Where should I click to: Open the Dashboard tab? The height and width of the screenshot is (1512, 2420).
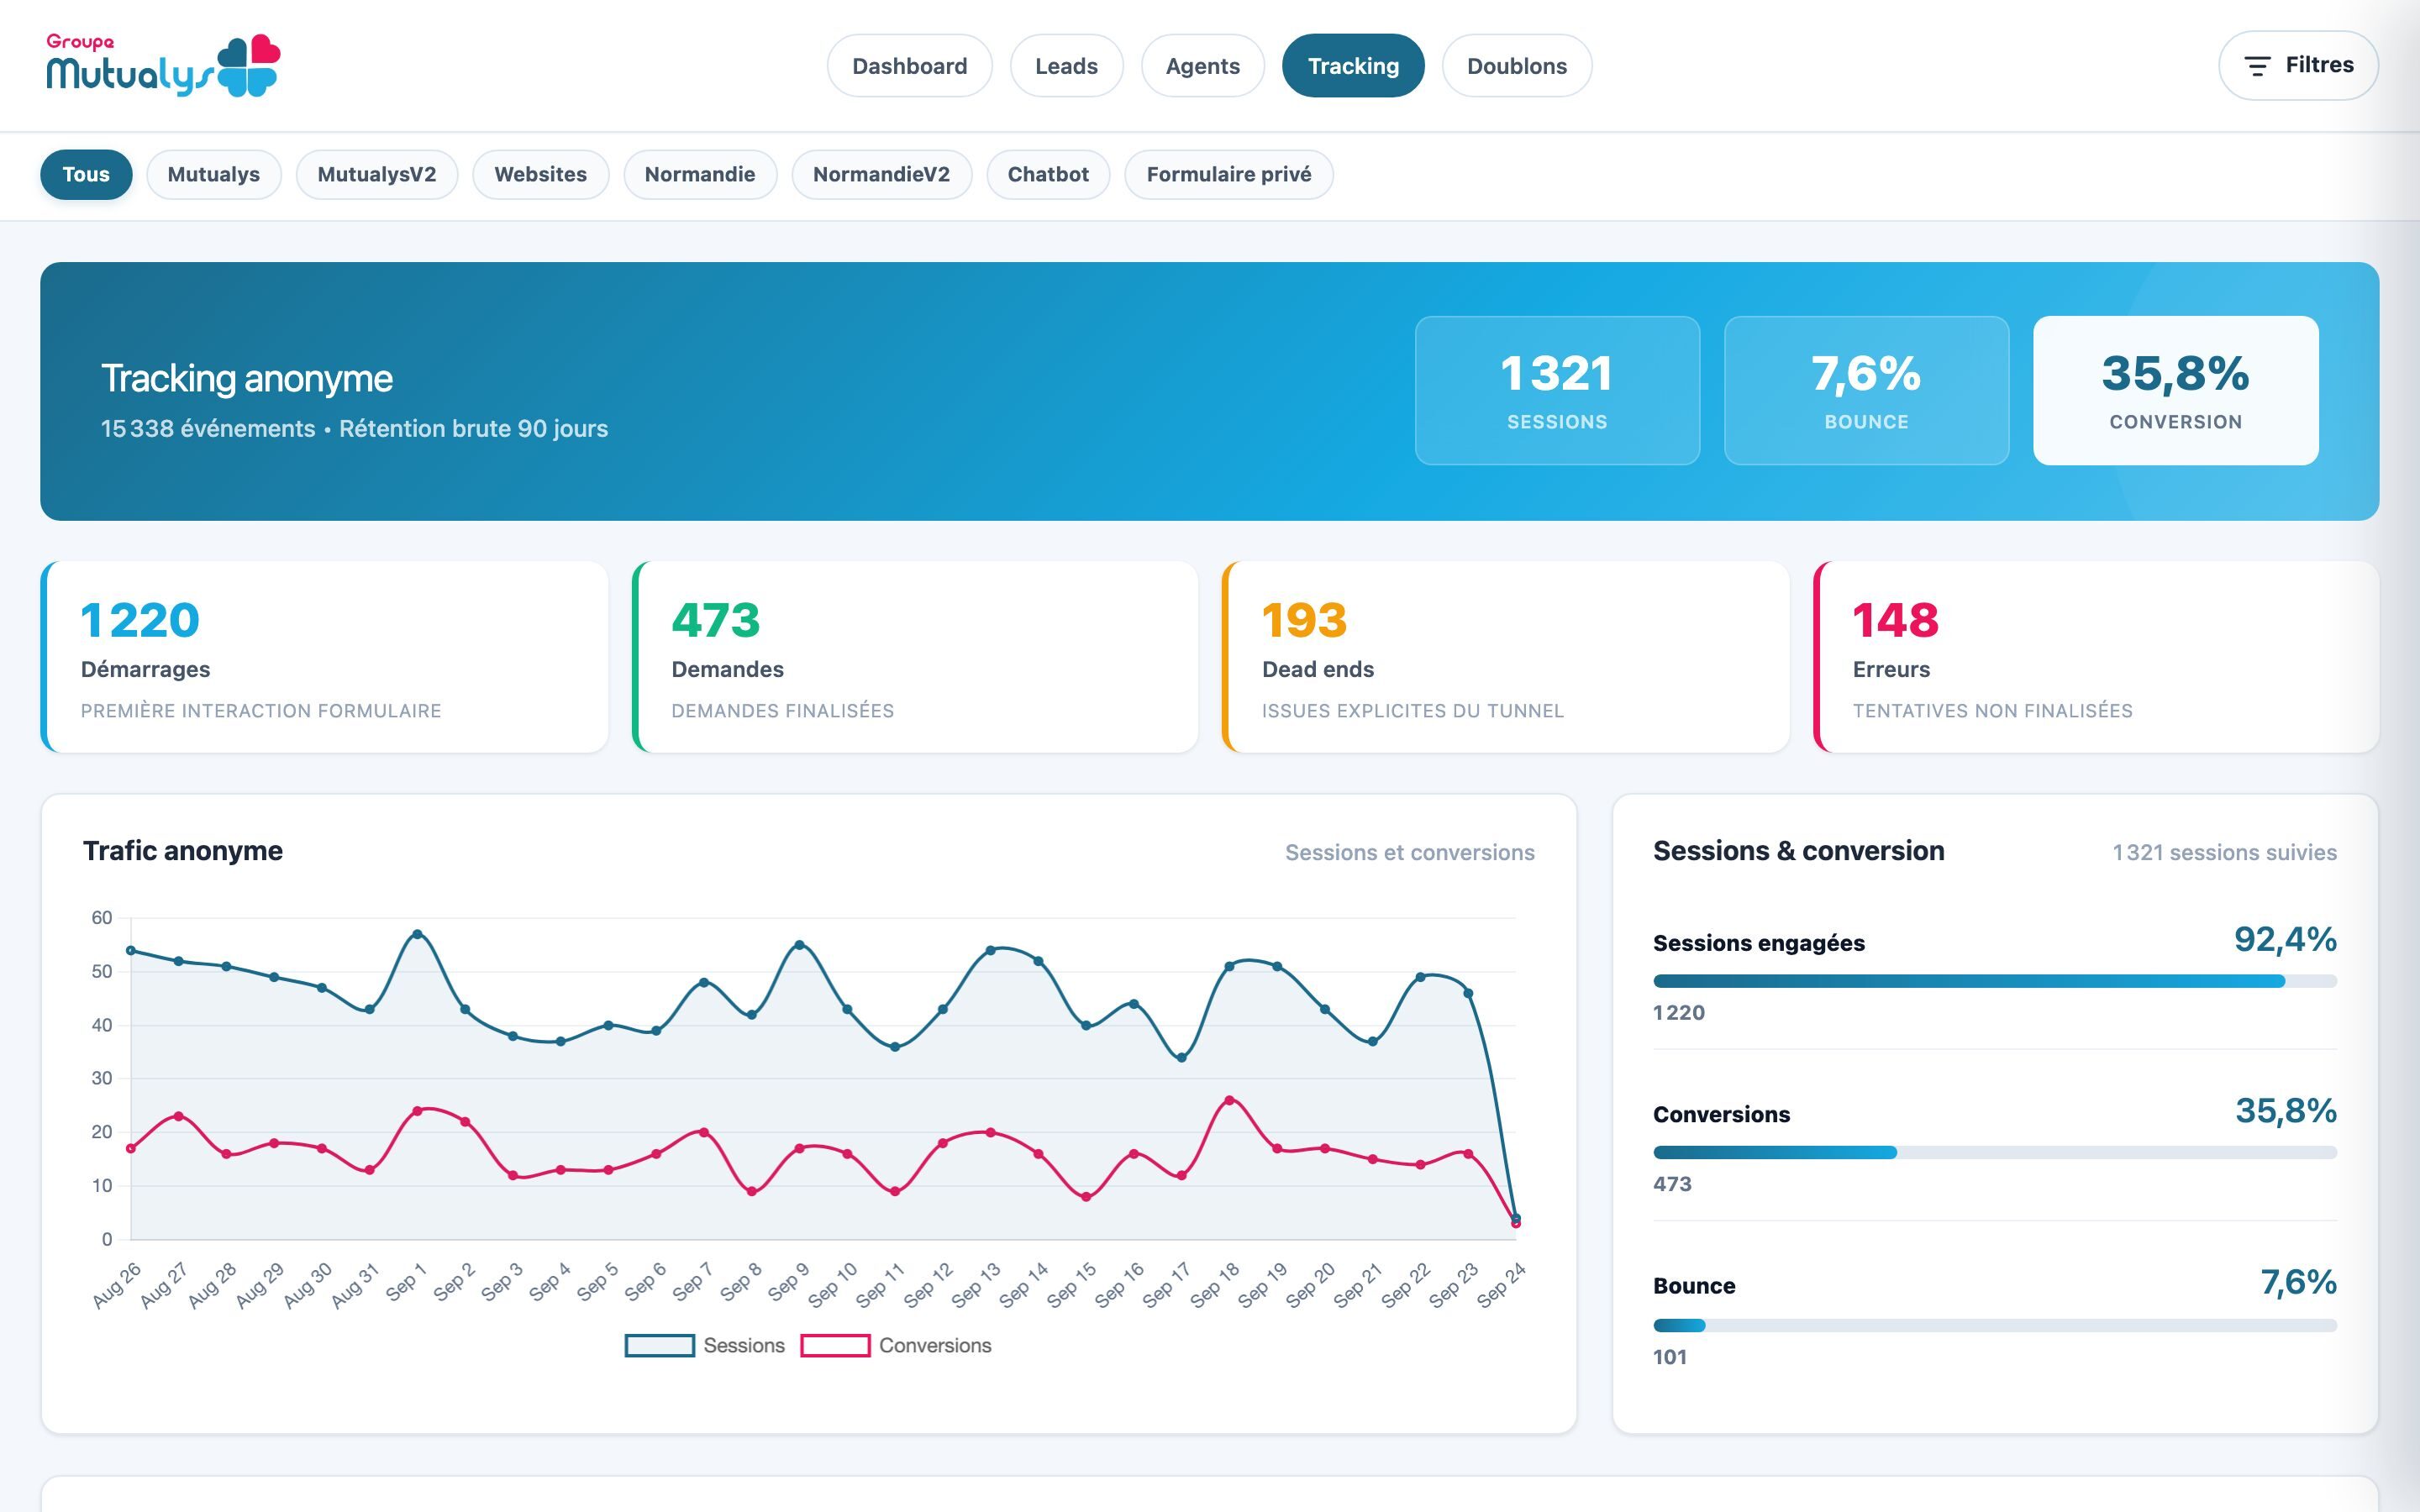[909, 66]
